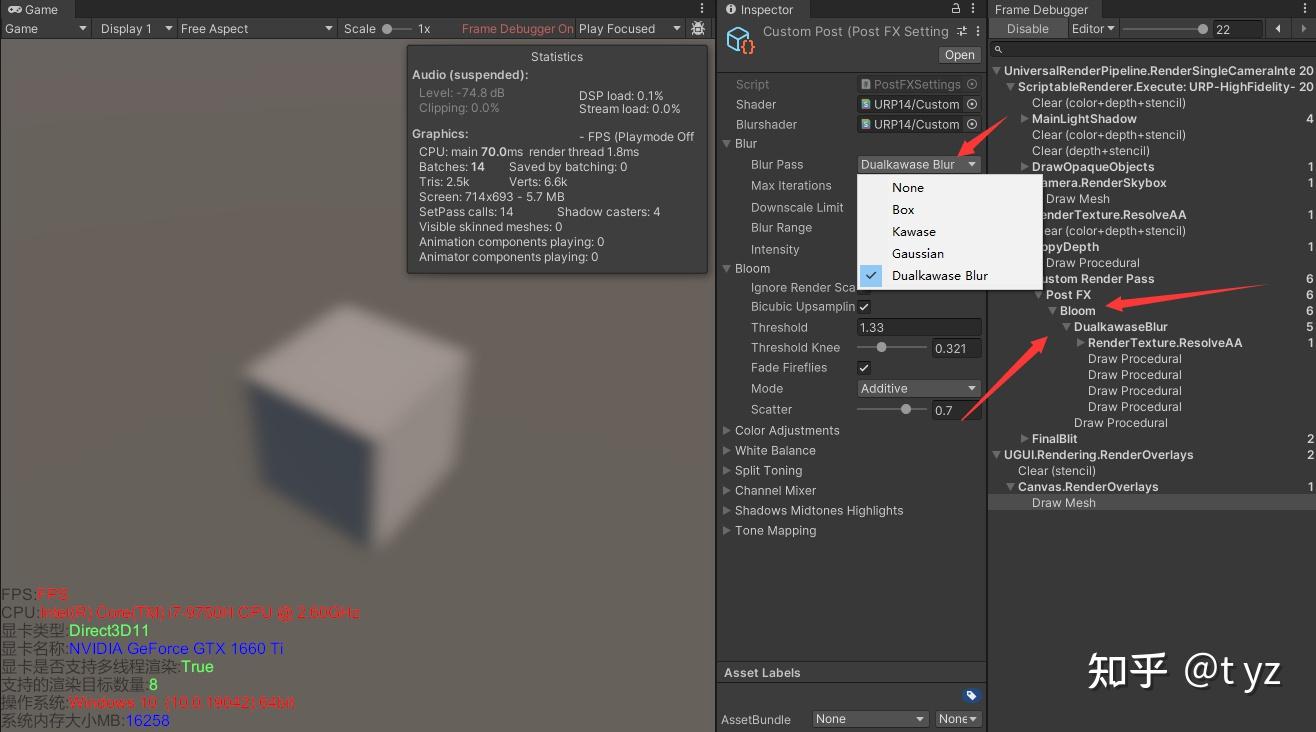Select the Post FX event in Frame Debugger
The width and height of the screenshot is (1316, 732).
(x=1069, y=295)
